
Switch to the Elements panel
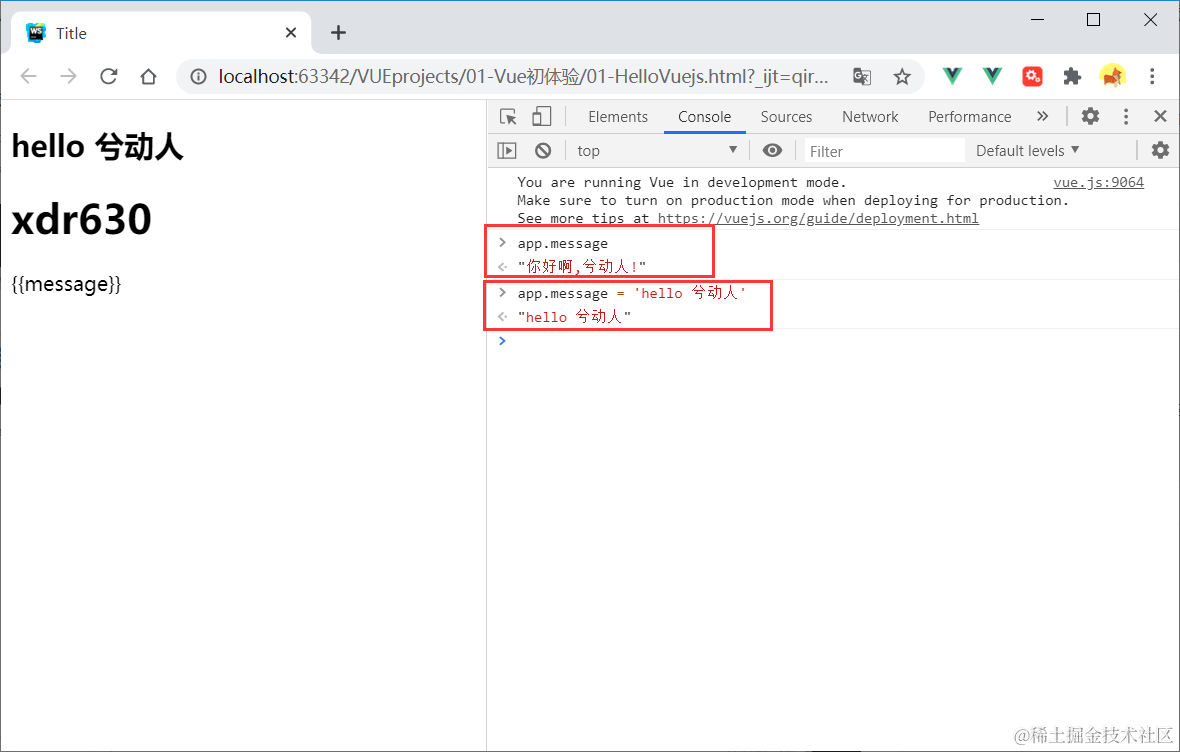point(618,117)
